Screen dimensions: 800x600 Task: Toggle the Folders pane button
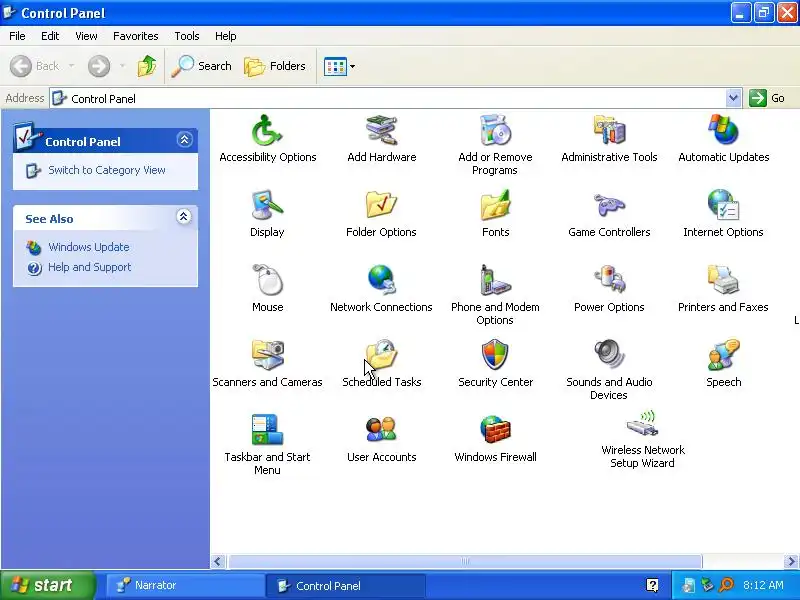tap(274, 66)
